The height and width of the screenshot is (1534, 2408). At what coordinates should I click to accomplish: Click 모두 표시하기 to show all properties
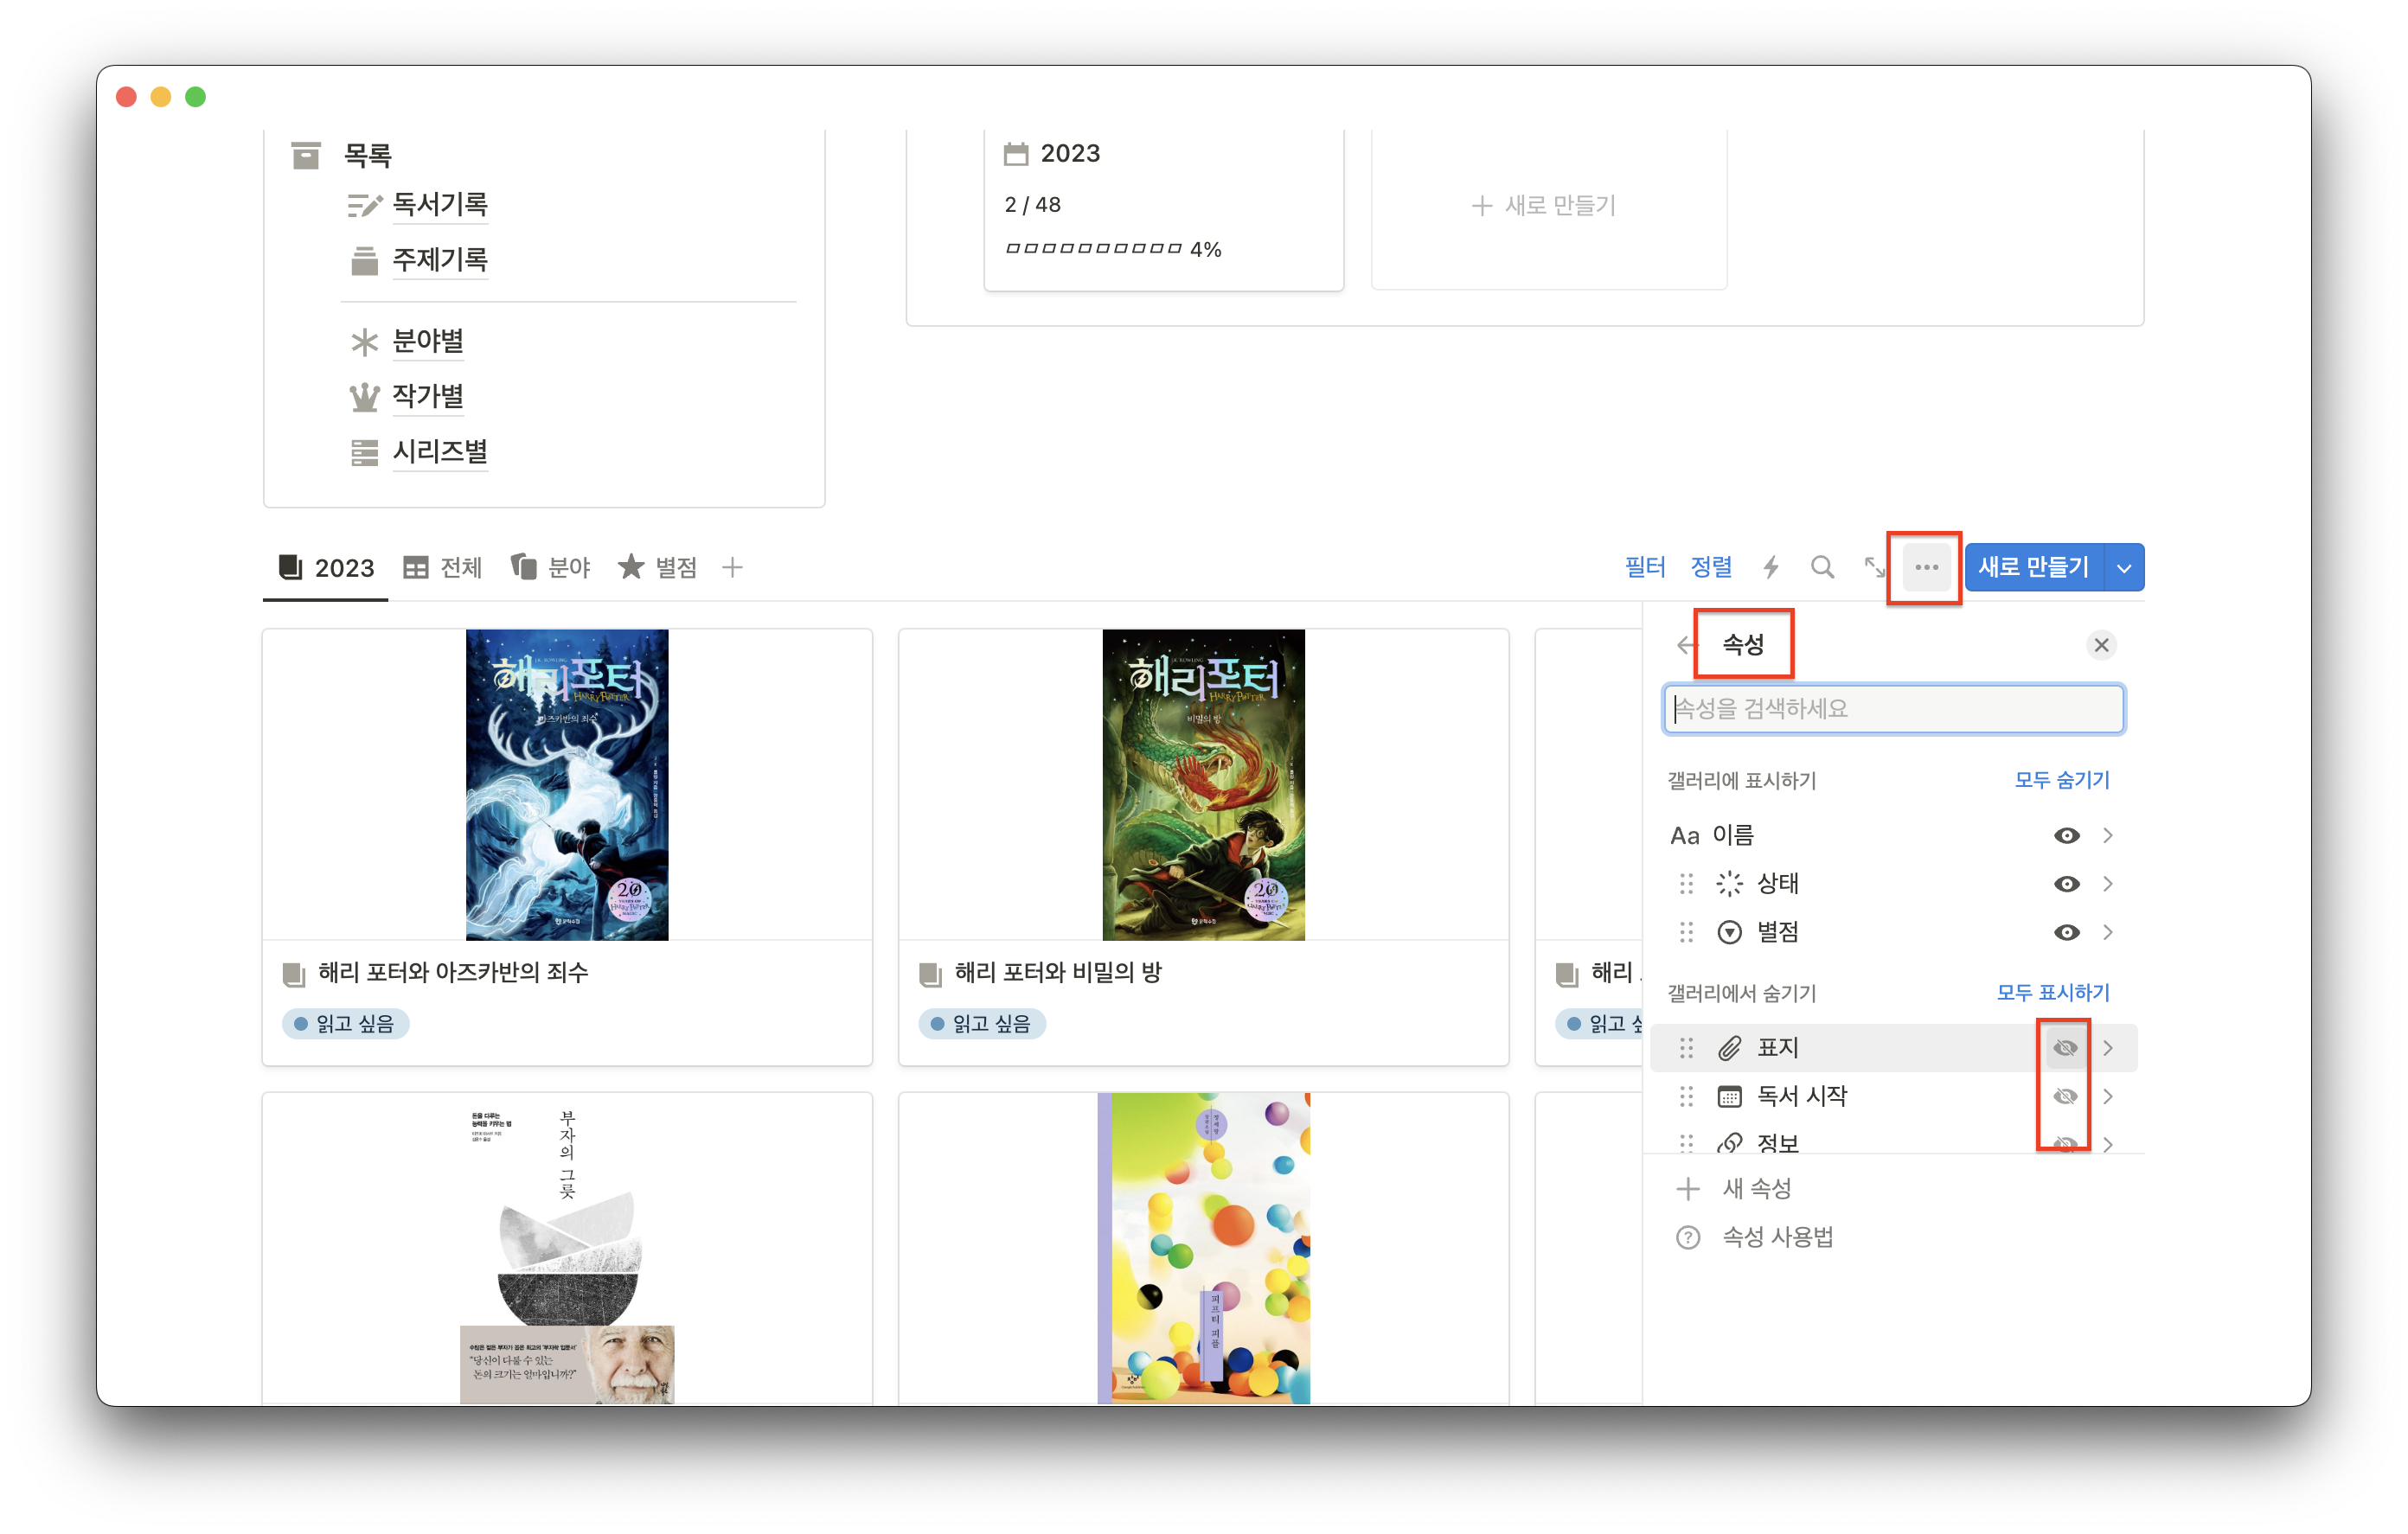[2052, 993]
